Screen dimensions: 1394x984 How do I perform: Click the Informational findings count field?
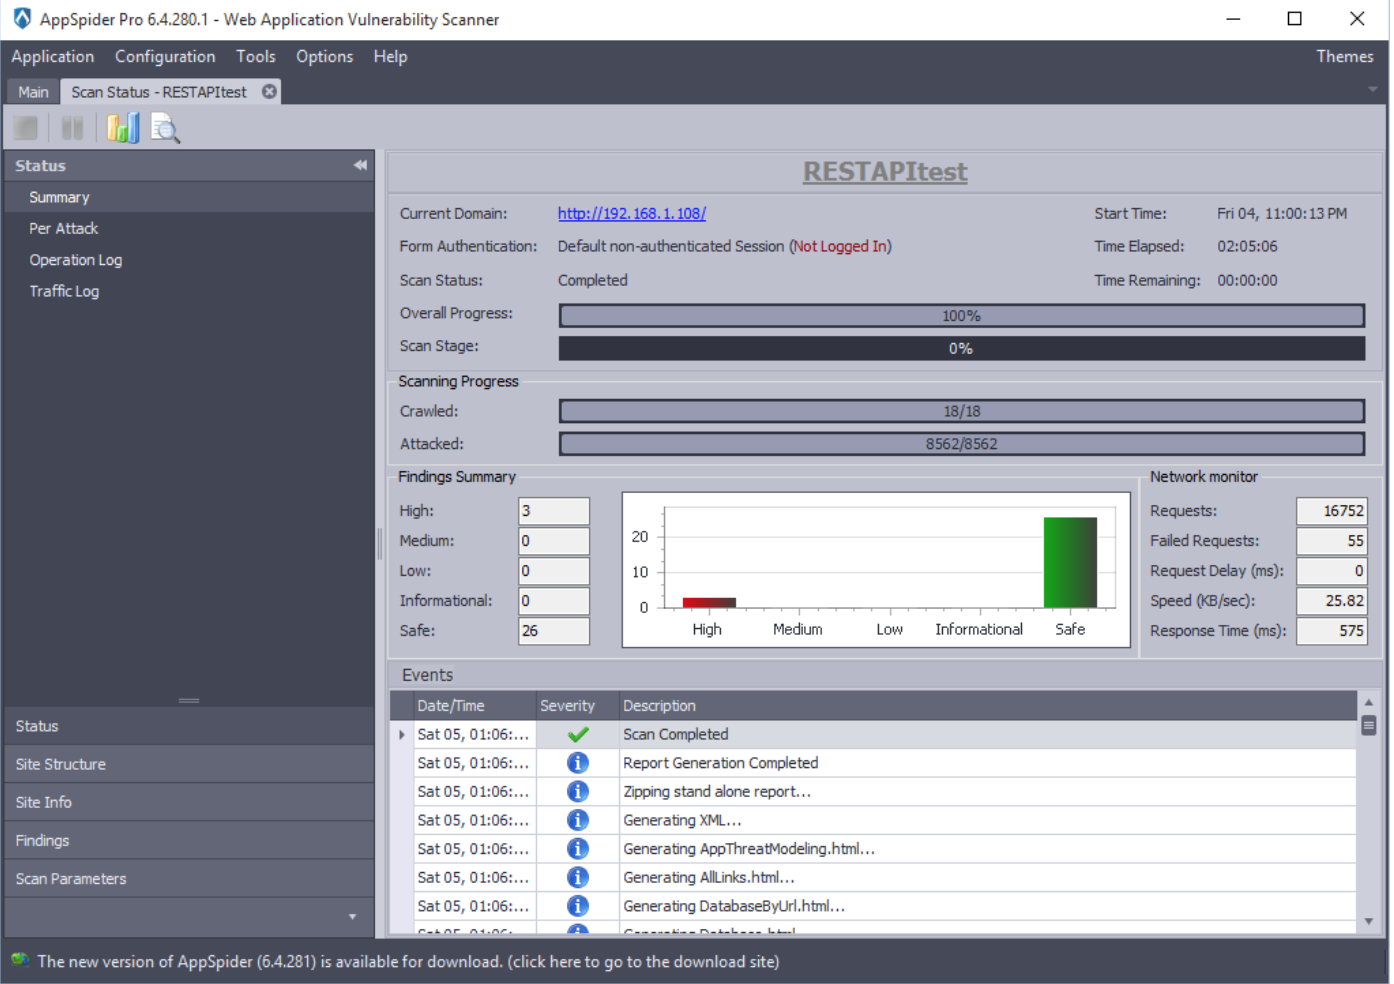coord(554,601)
